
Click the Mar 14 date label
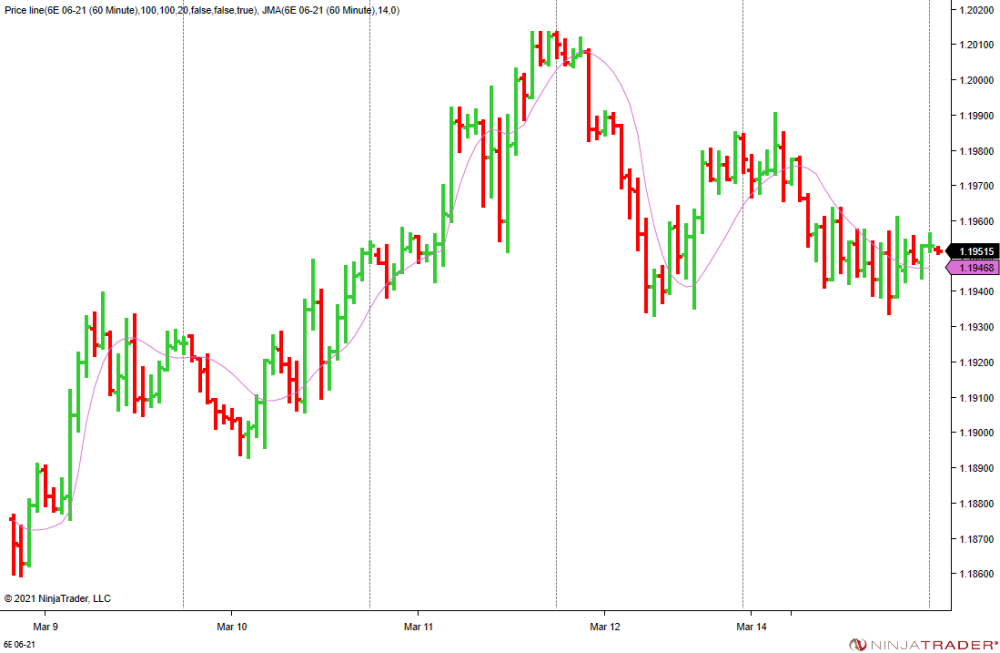[x=752, y=627]
